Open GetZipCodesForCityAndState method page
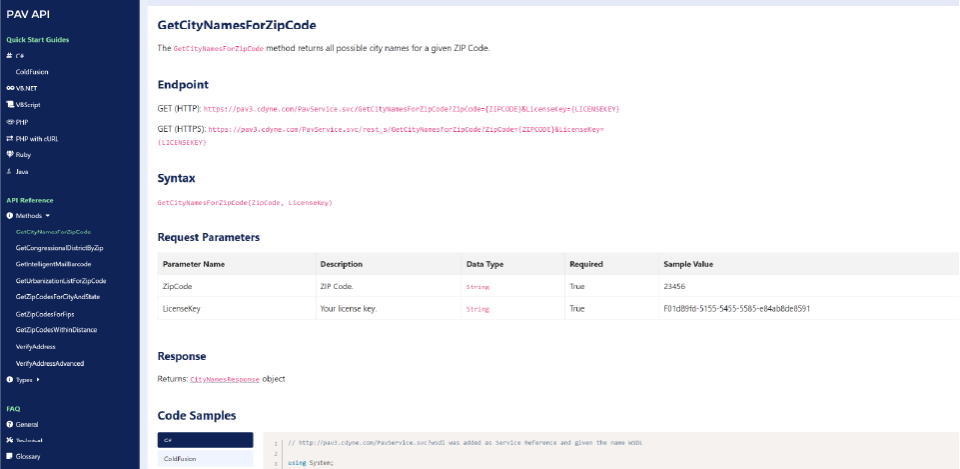Viewport: 960px width, 469px height. tap(58, 296)
